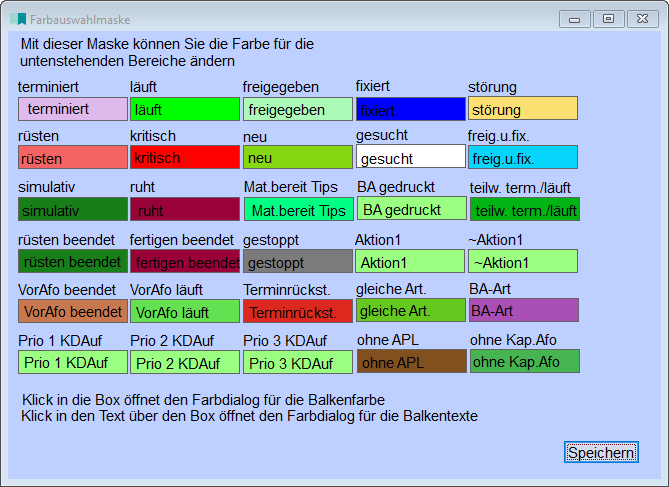Click the red Terminrückst. color box

coord(298,311)
